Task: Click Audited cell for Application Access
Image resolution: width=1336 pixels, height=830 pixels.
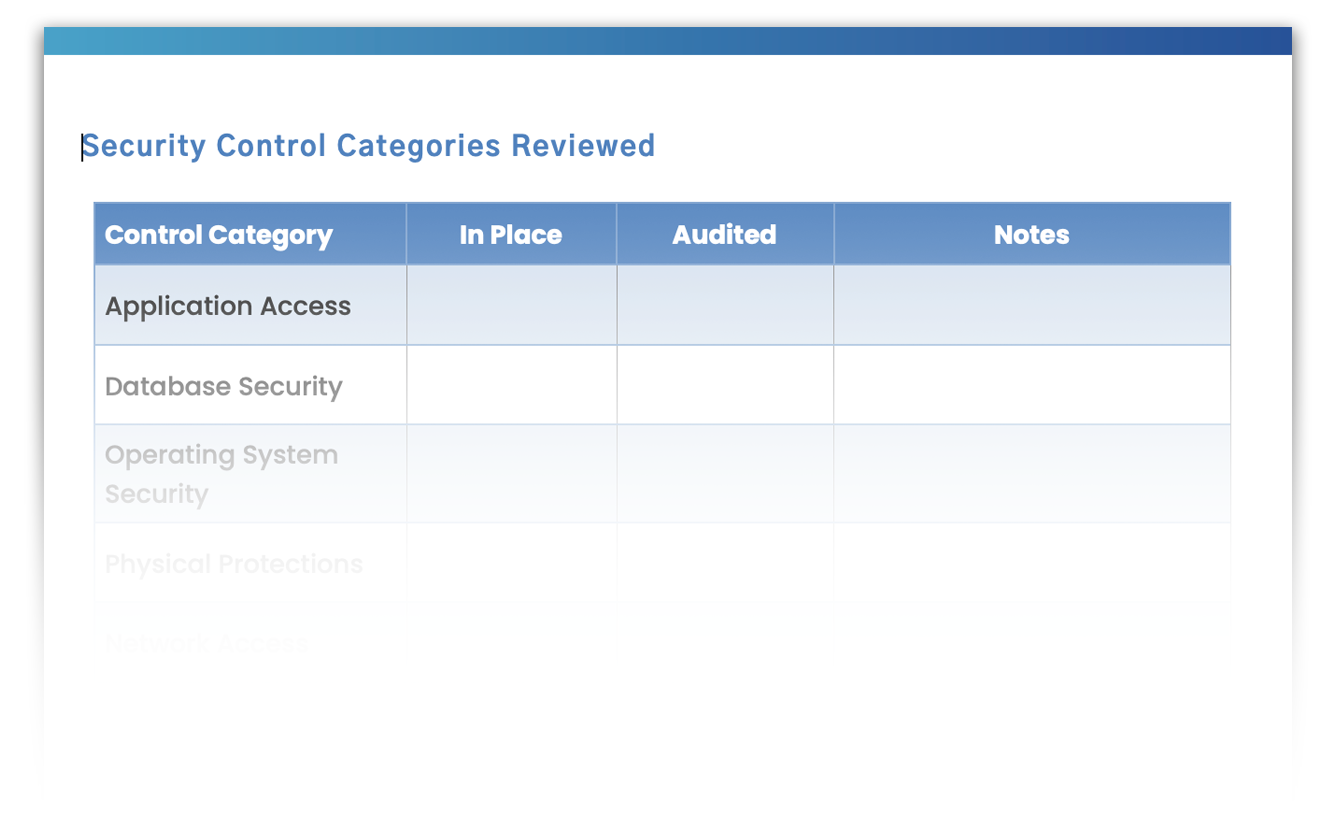Action: [725, 306]
